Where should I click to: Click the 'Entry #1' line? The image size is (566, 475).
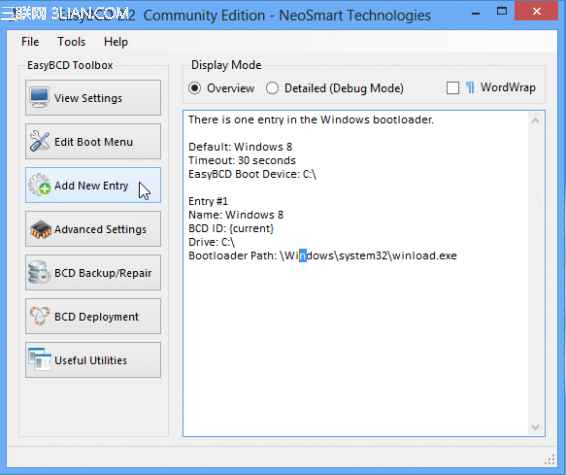pyautogui.click(x=208, y=201)
